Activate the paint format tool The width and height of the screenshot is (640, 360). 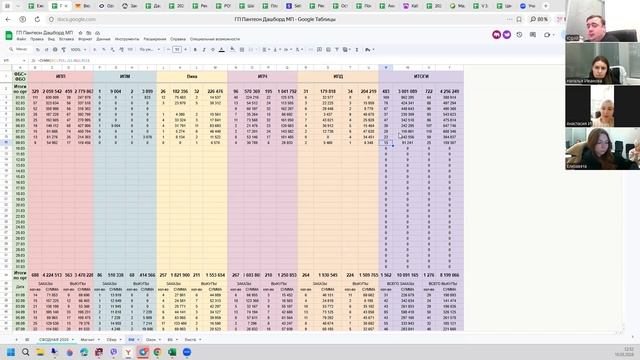pos(64,49)
